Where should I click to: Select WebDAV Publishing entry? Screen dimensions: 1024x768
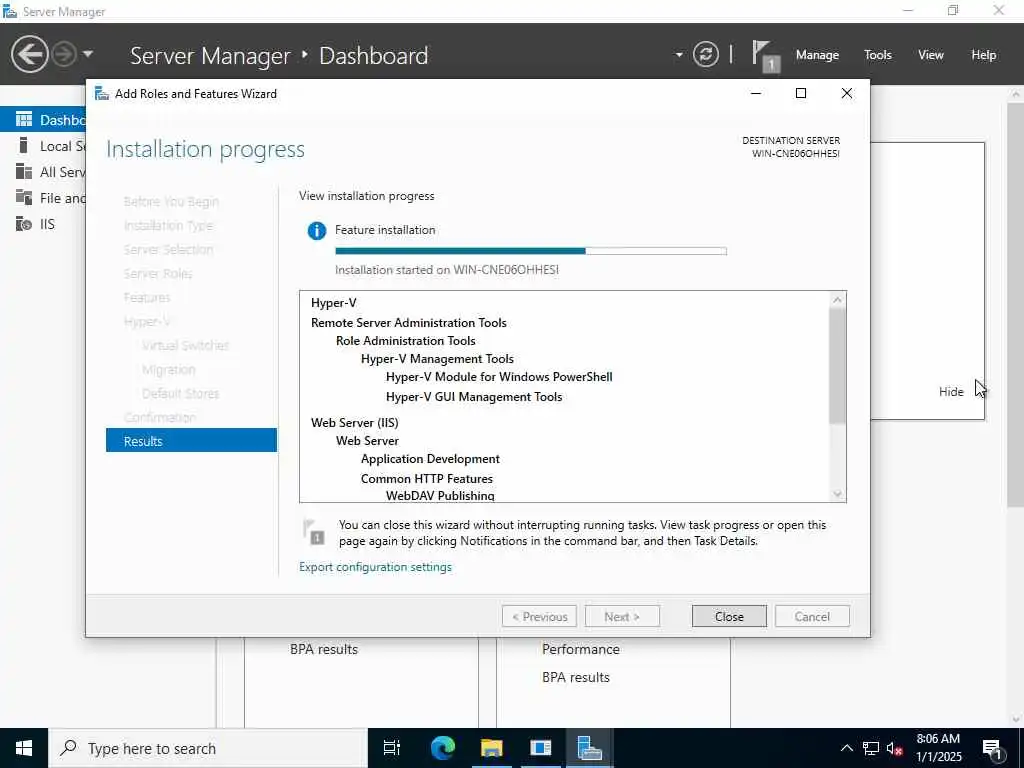tap(440, 496)
